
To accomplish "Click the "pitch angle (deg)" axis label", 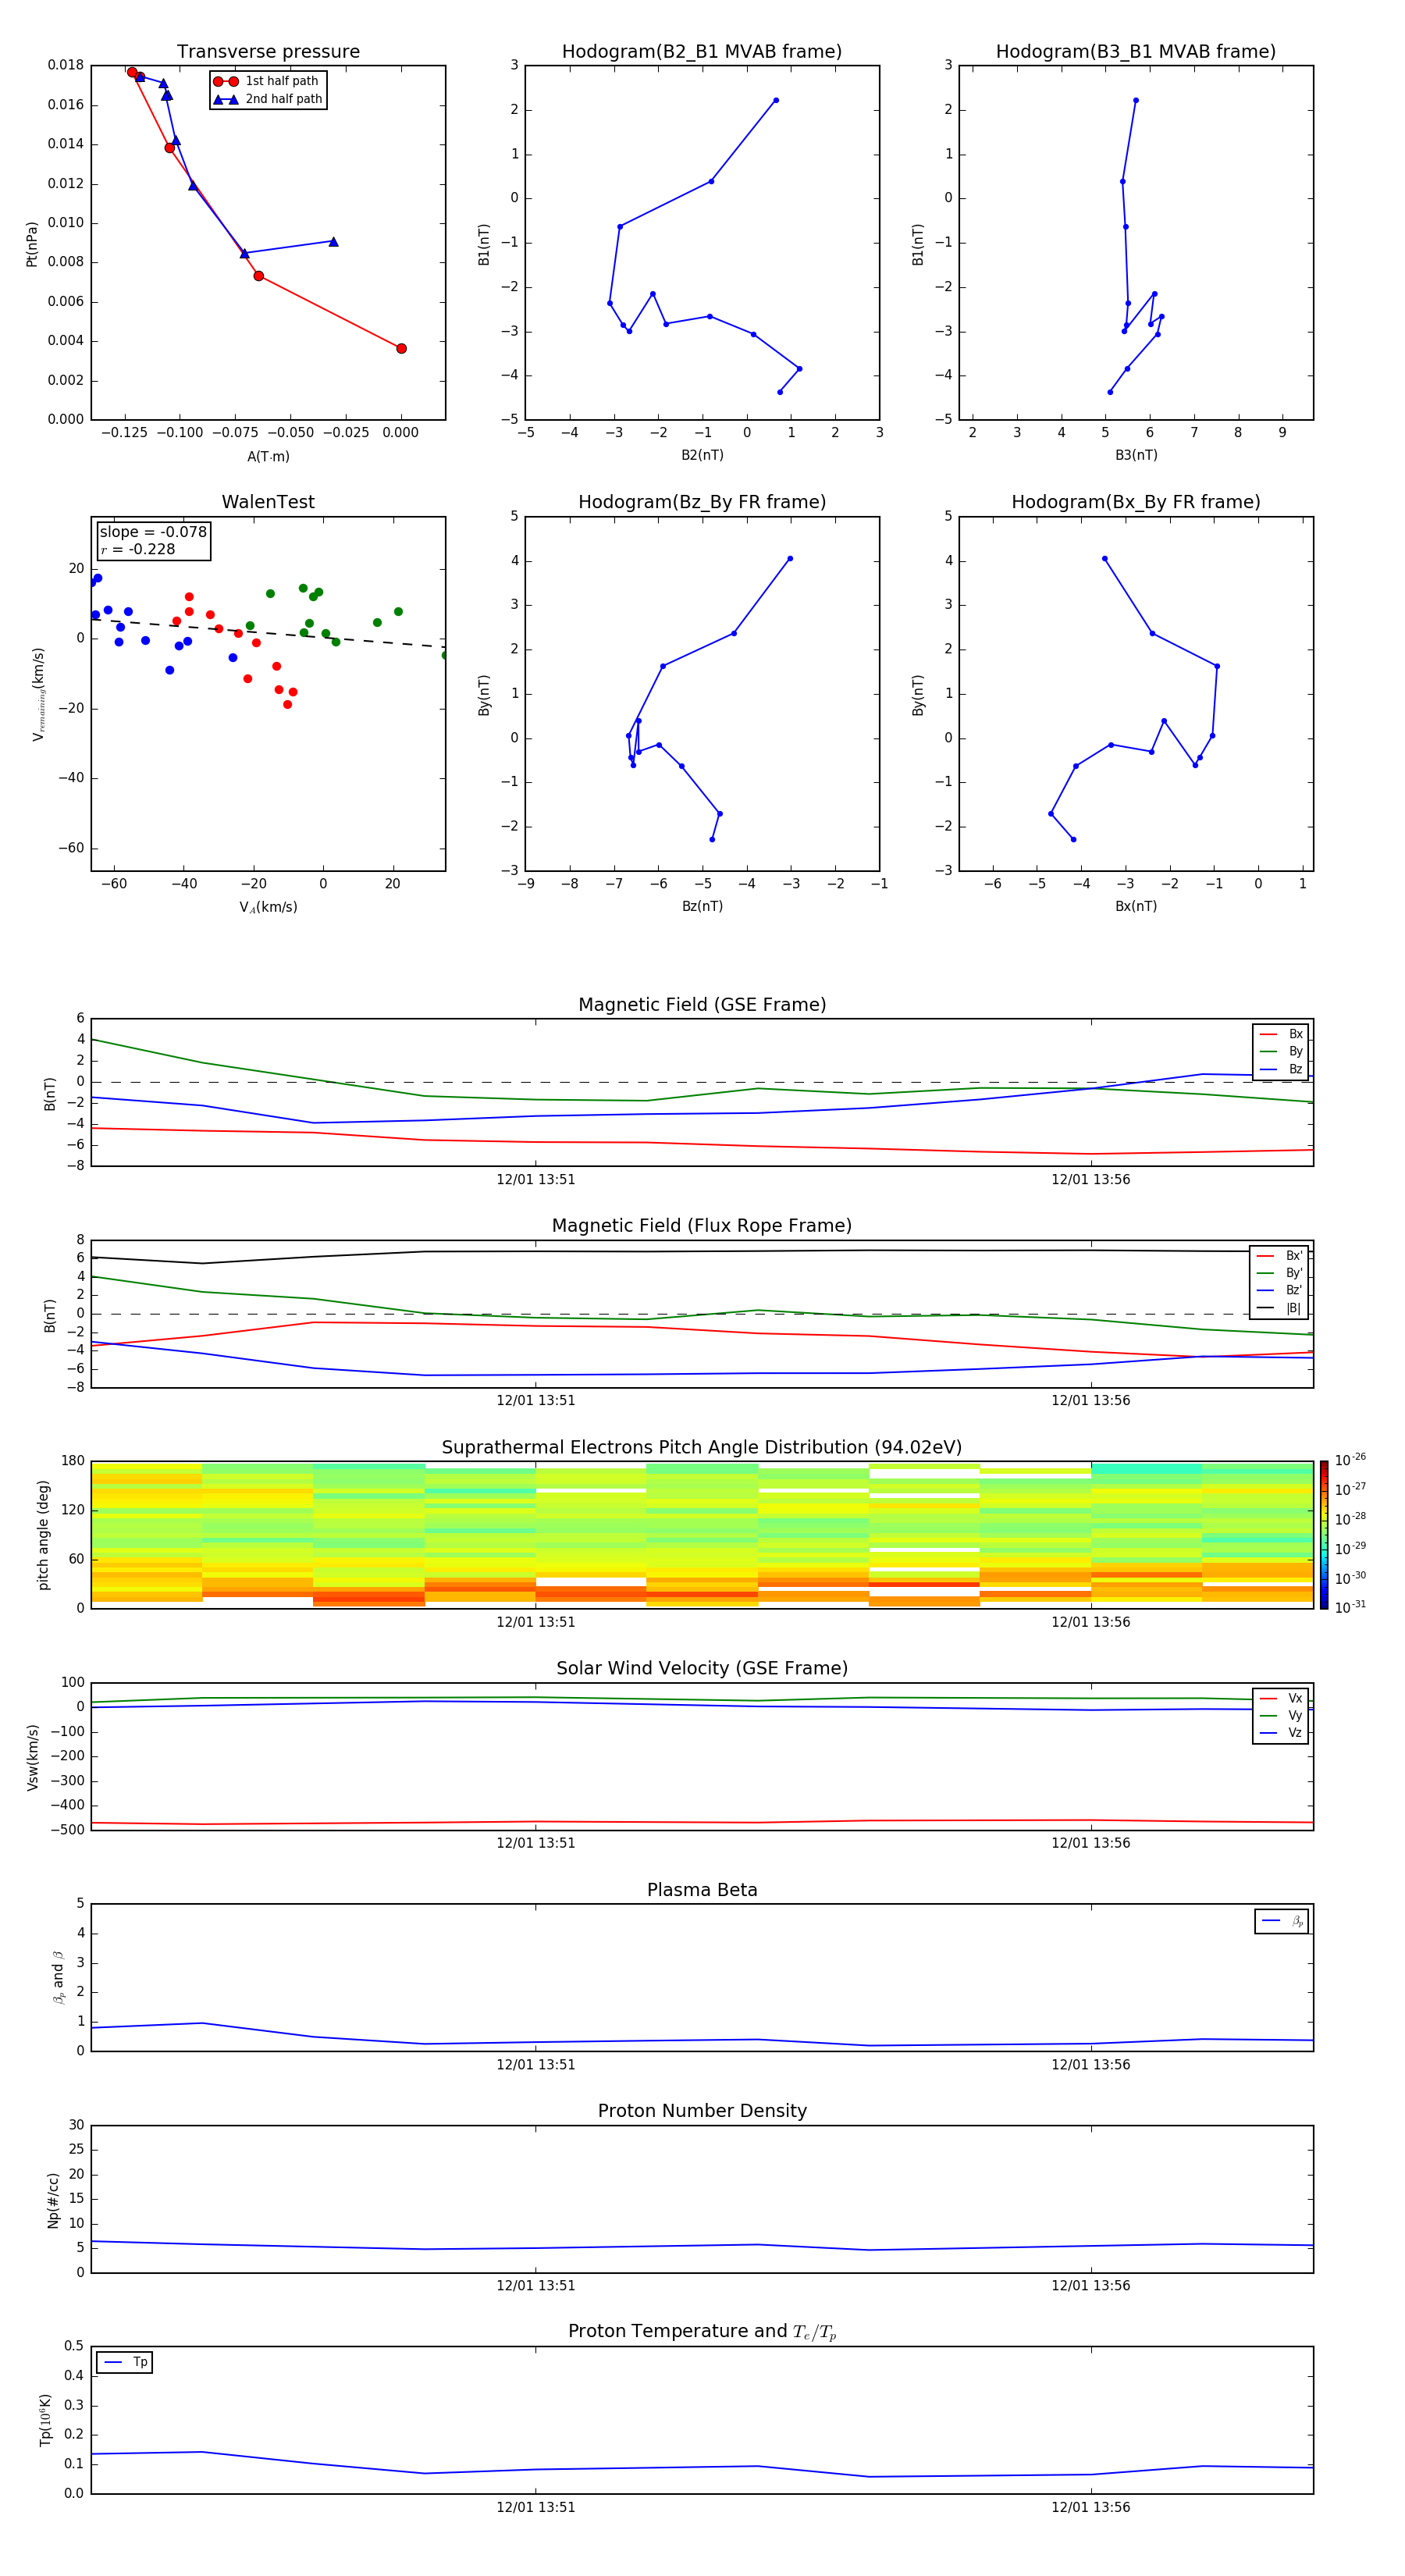I will [43, 1535].
